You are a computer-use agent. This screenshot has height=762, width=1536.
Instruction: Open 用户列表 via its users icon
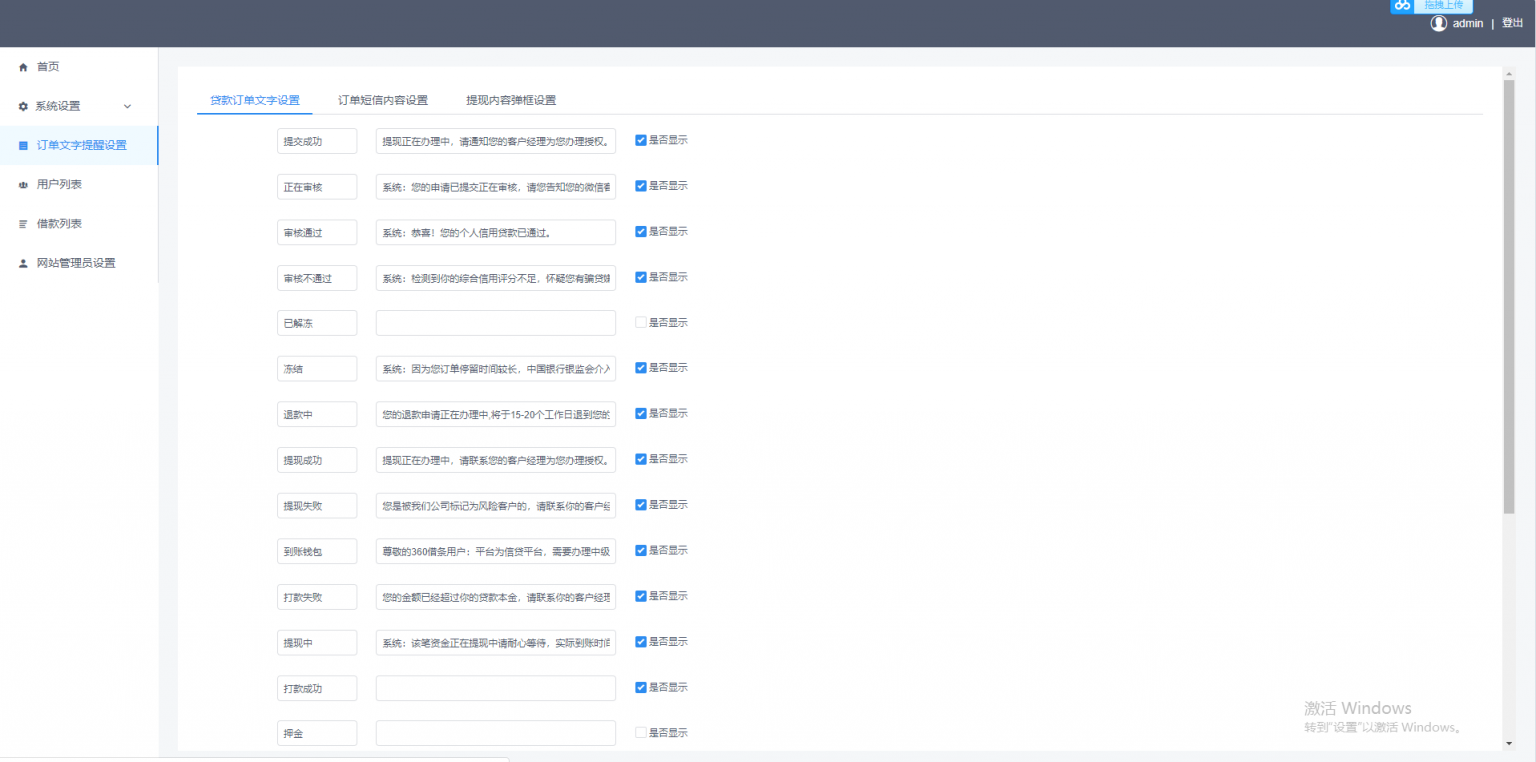tap(22, 183)
